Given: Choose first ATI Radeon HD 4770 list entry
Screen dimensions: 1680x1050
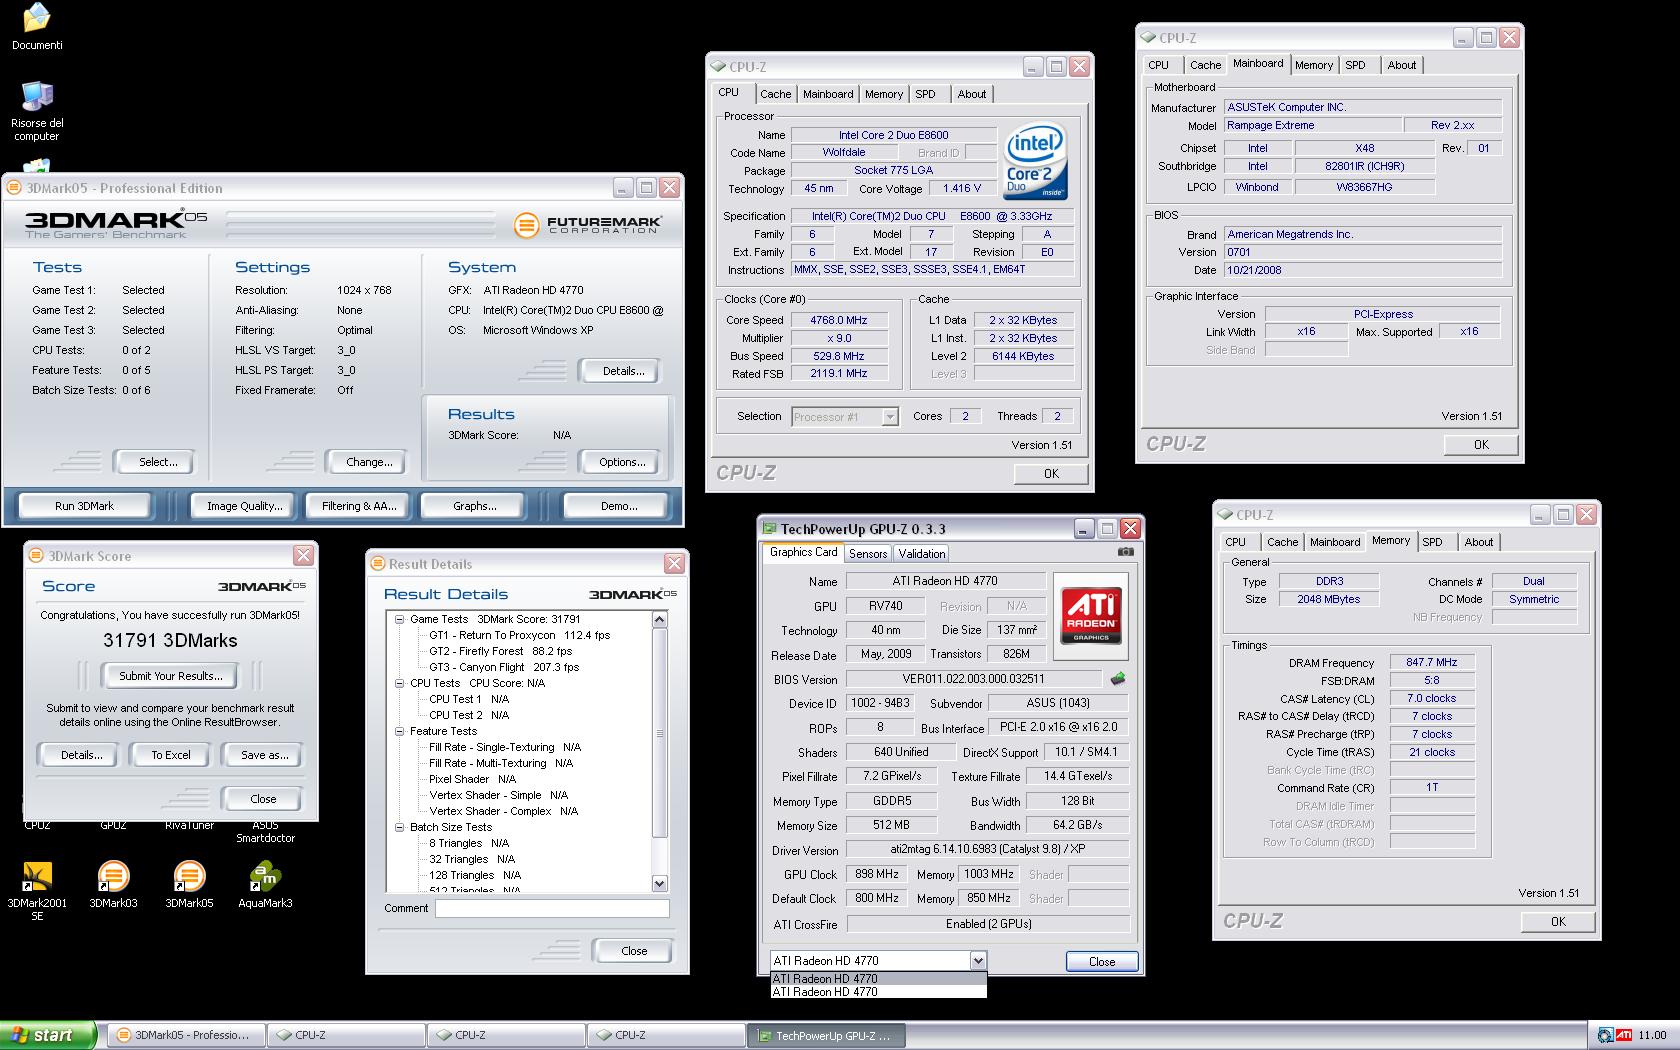Looking at the screenshot, I should 878,979.
